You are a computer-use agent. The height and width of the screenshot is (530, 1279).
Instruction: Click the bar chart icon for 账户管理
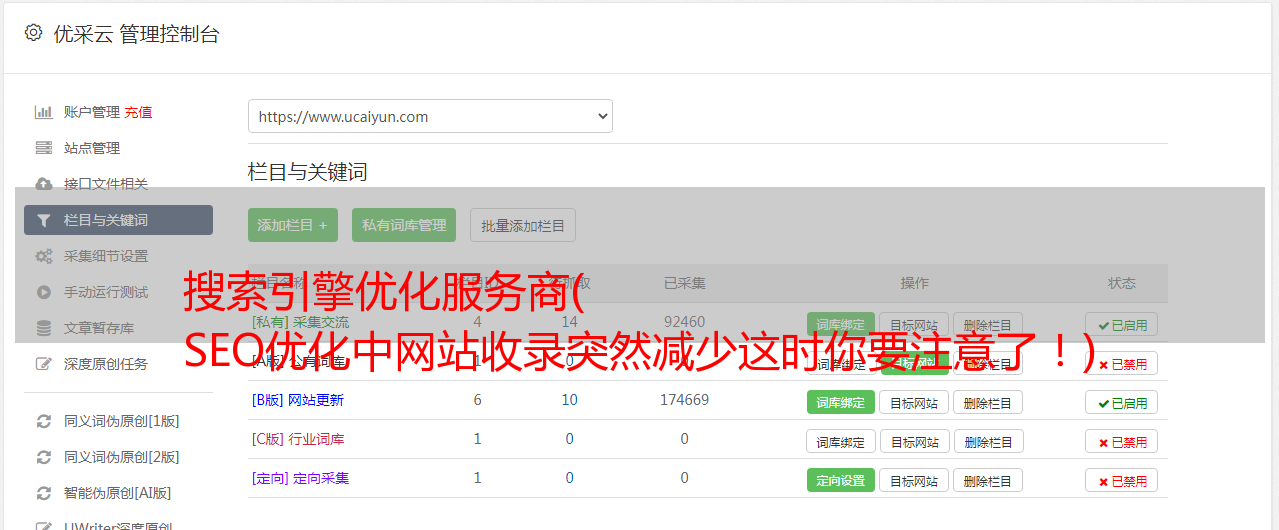44,112
